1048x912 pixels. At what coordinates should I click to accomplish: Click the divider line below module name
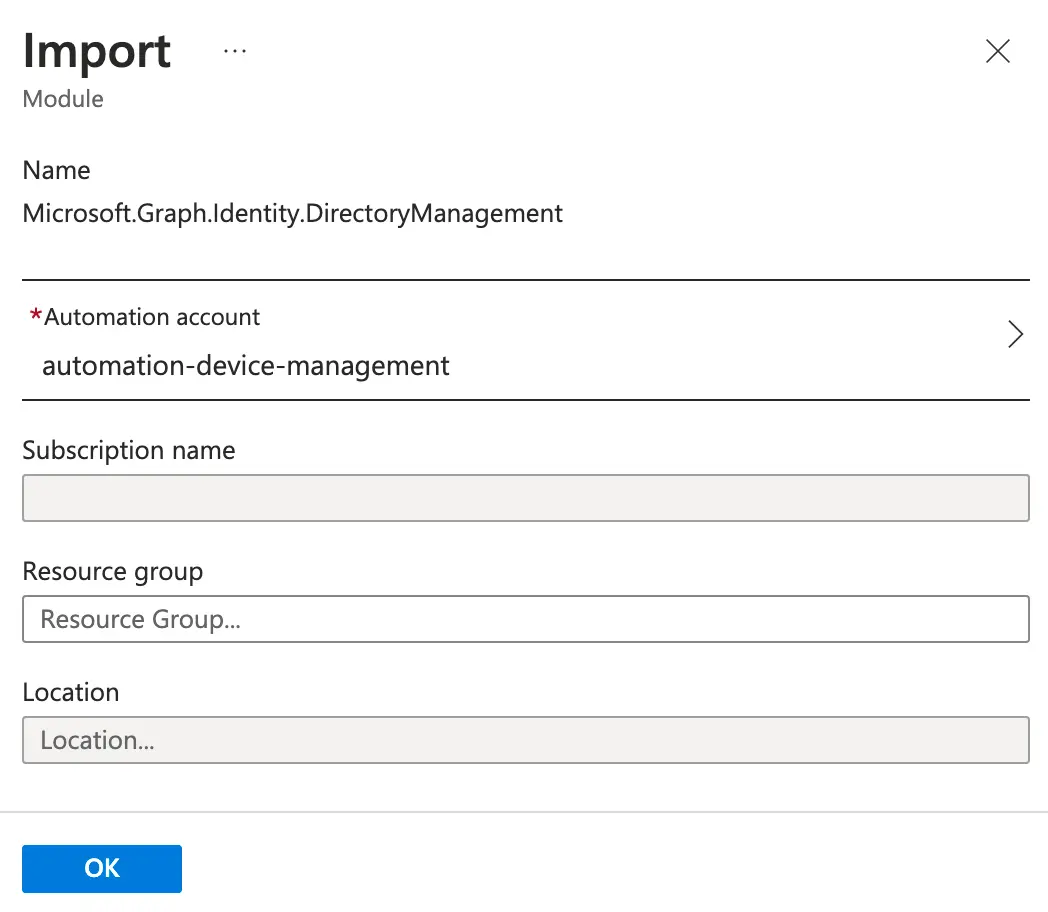click(525, 279)
